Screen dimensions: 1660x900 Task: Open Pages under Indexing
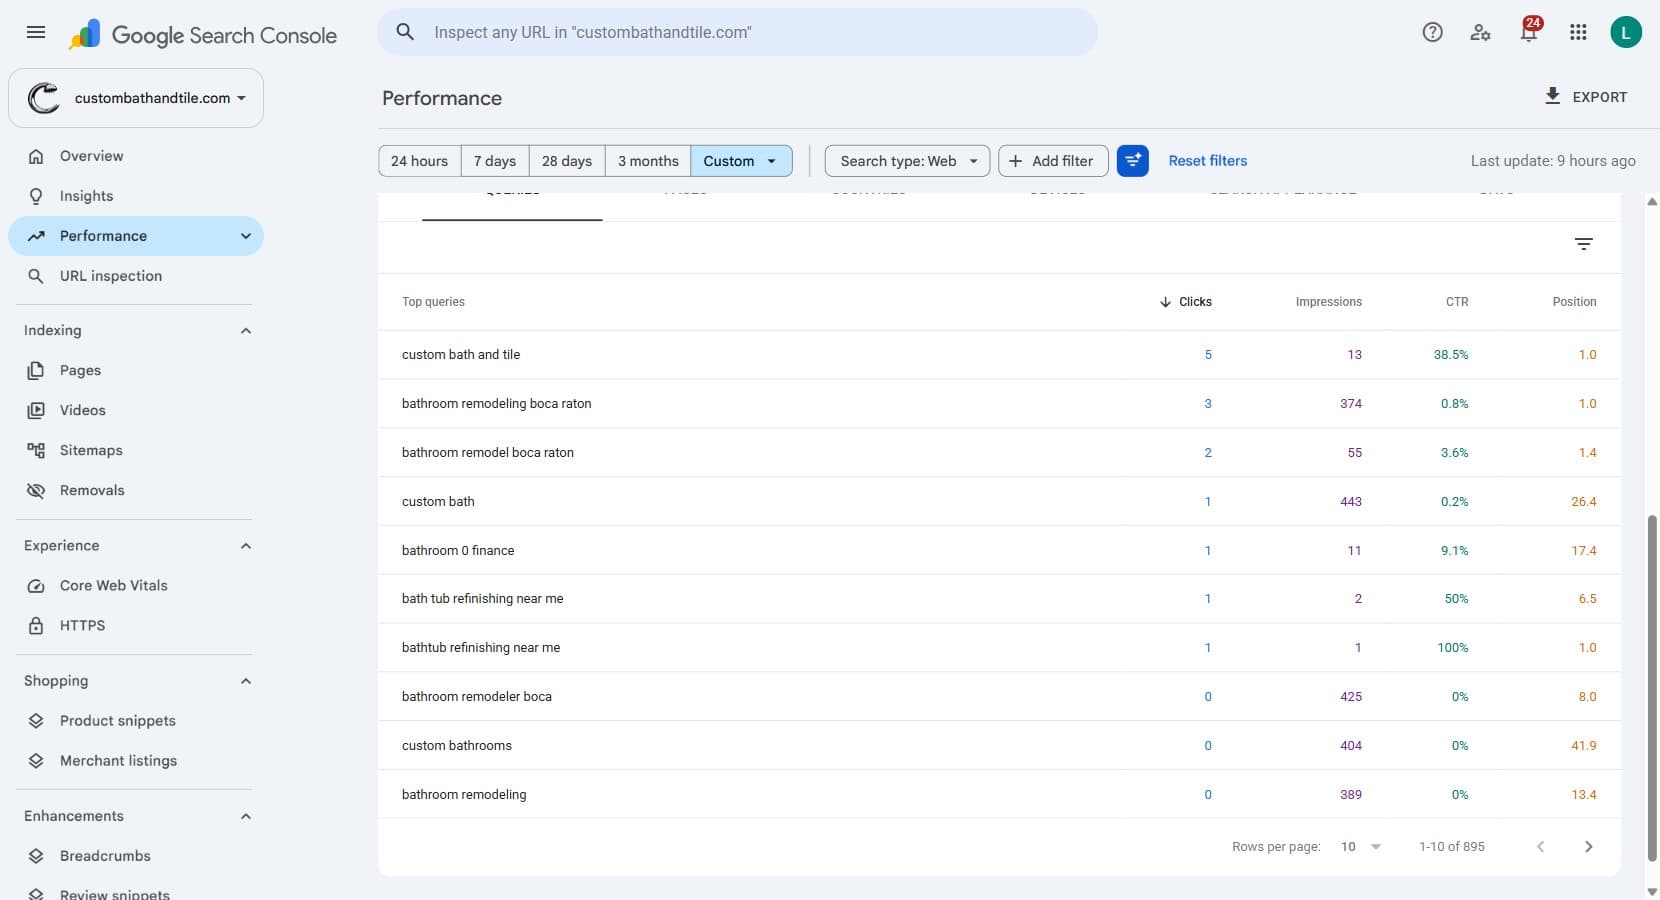point(136,370)
